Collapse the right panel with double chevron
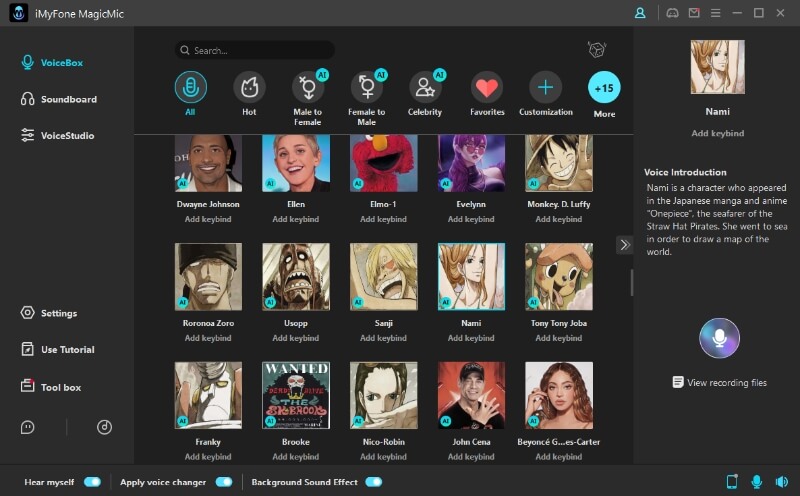 pyautogui.click(x=624, y=245)
